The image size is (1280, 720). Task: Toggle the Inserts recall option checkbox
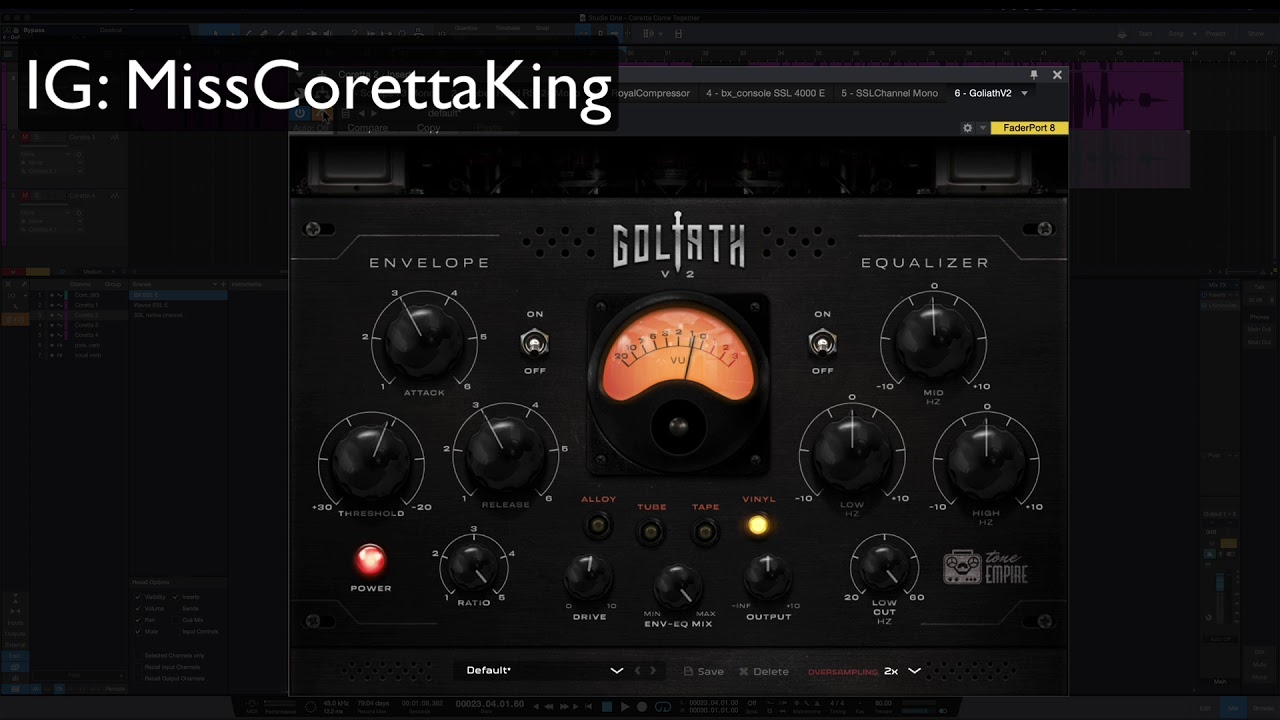176,597
